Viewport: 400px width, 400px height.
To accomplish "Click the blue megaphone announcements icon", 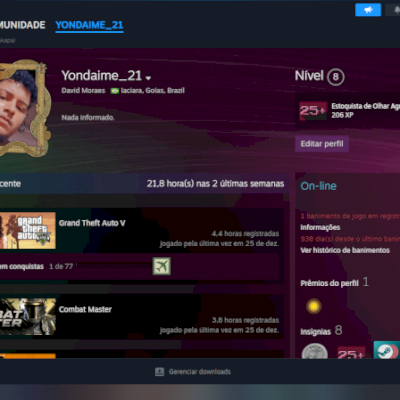I will (x=368, y=10).
